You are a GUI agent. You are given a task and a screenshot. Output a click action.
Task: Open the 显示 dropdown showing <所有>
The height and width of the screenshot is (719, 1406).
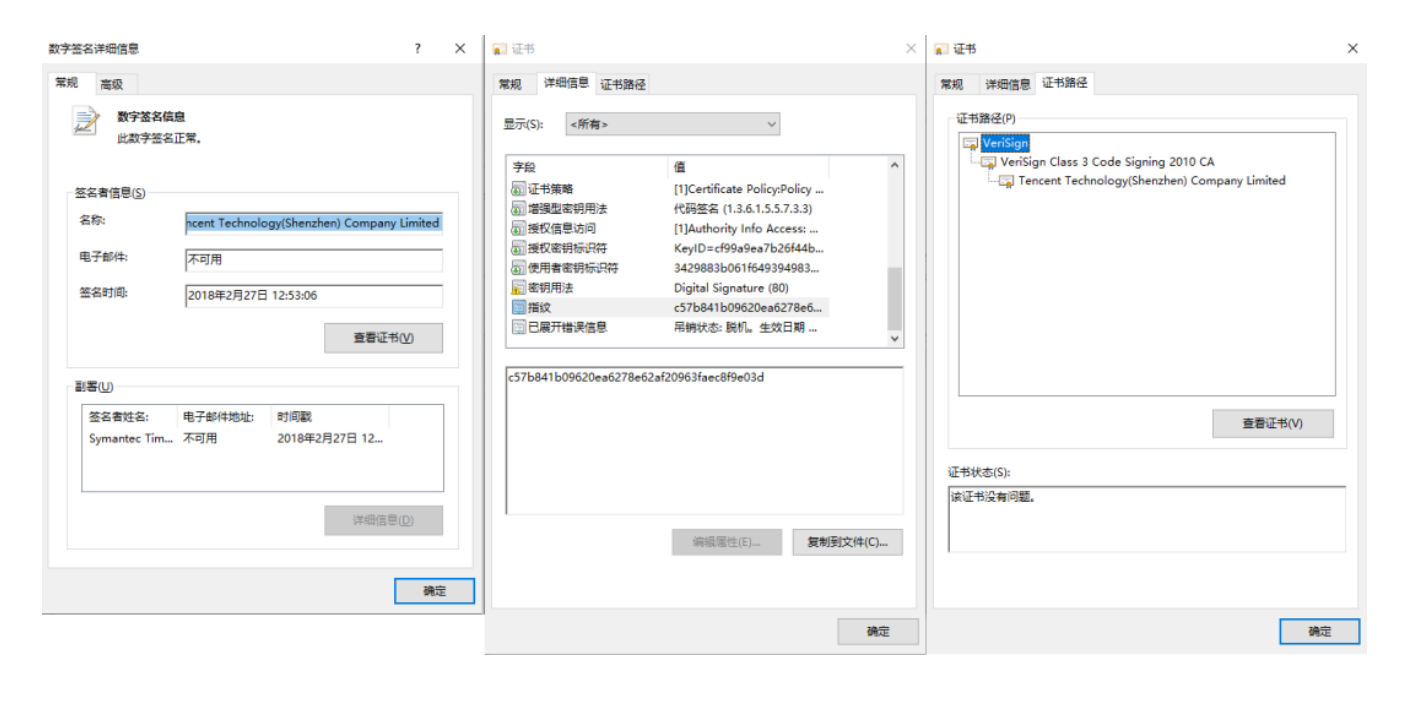pyautogui.click(x=672, y=124)
